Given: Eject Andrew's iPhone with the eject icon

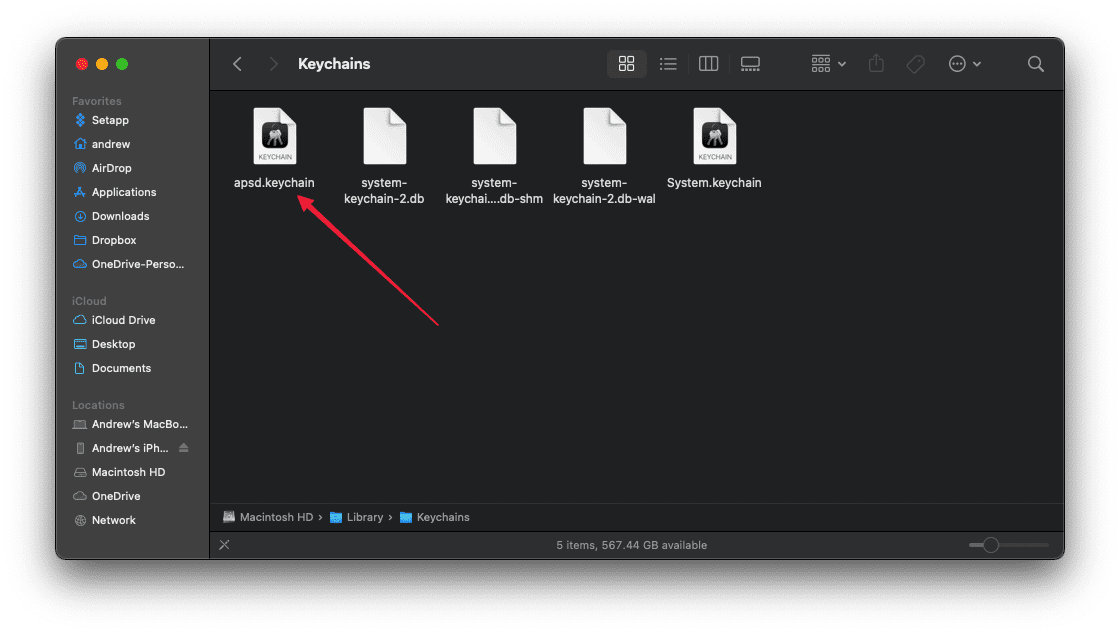Looking at the screenshot, I should 184,448.
